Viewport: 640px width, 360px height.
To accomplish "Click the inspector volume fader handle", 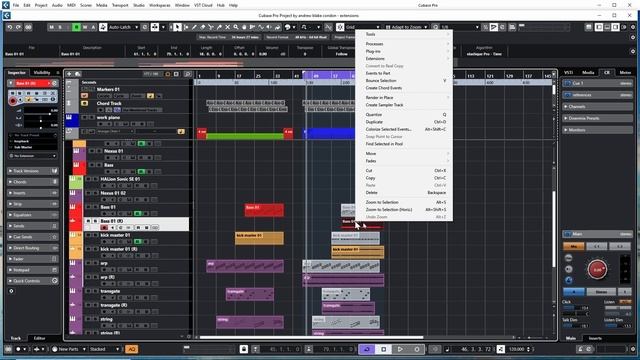I will pyautogui.click(x=50, y=114).
